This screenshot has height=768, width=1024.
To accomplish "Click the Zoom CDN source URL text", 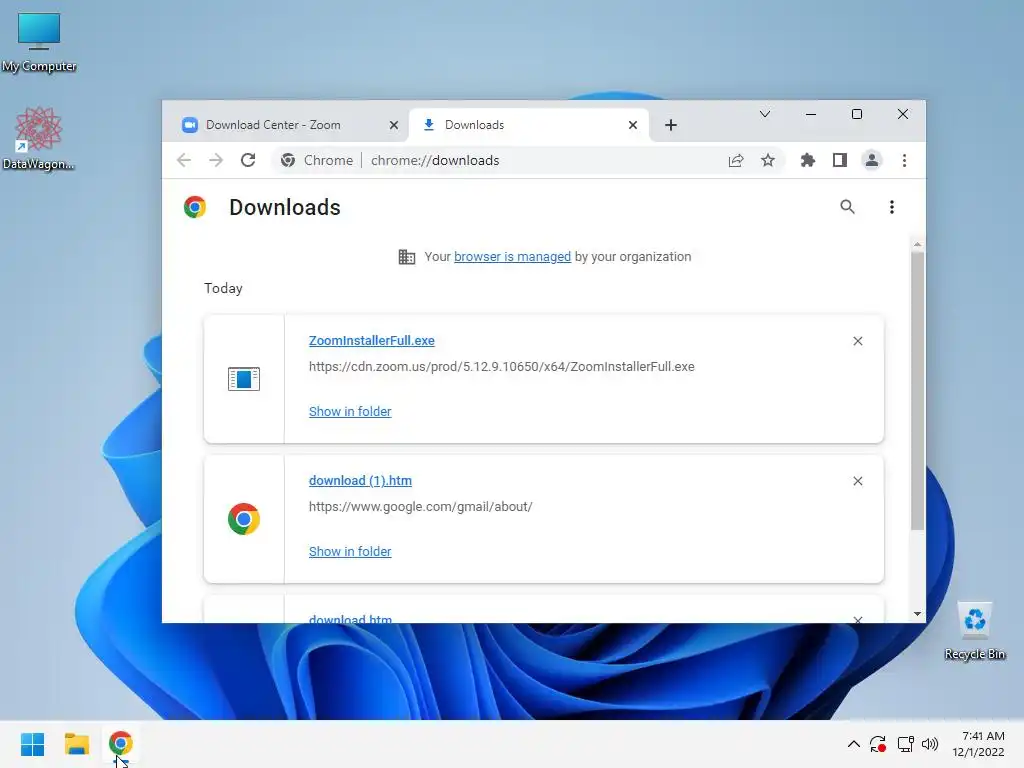I will 502,366.
